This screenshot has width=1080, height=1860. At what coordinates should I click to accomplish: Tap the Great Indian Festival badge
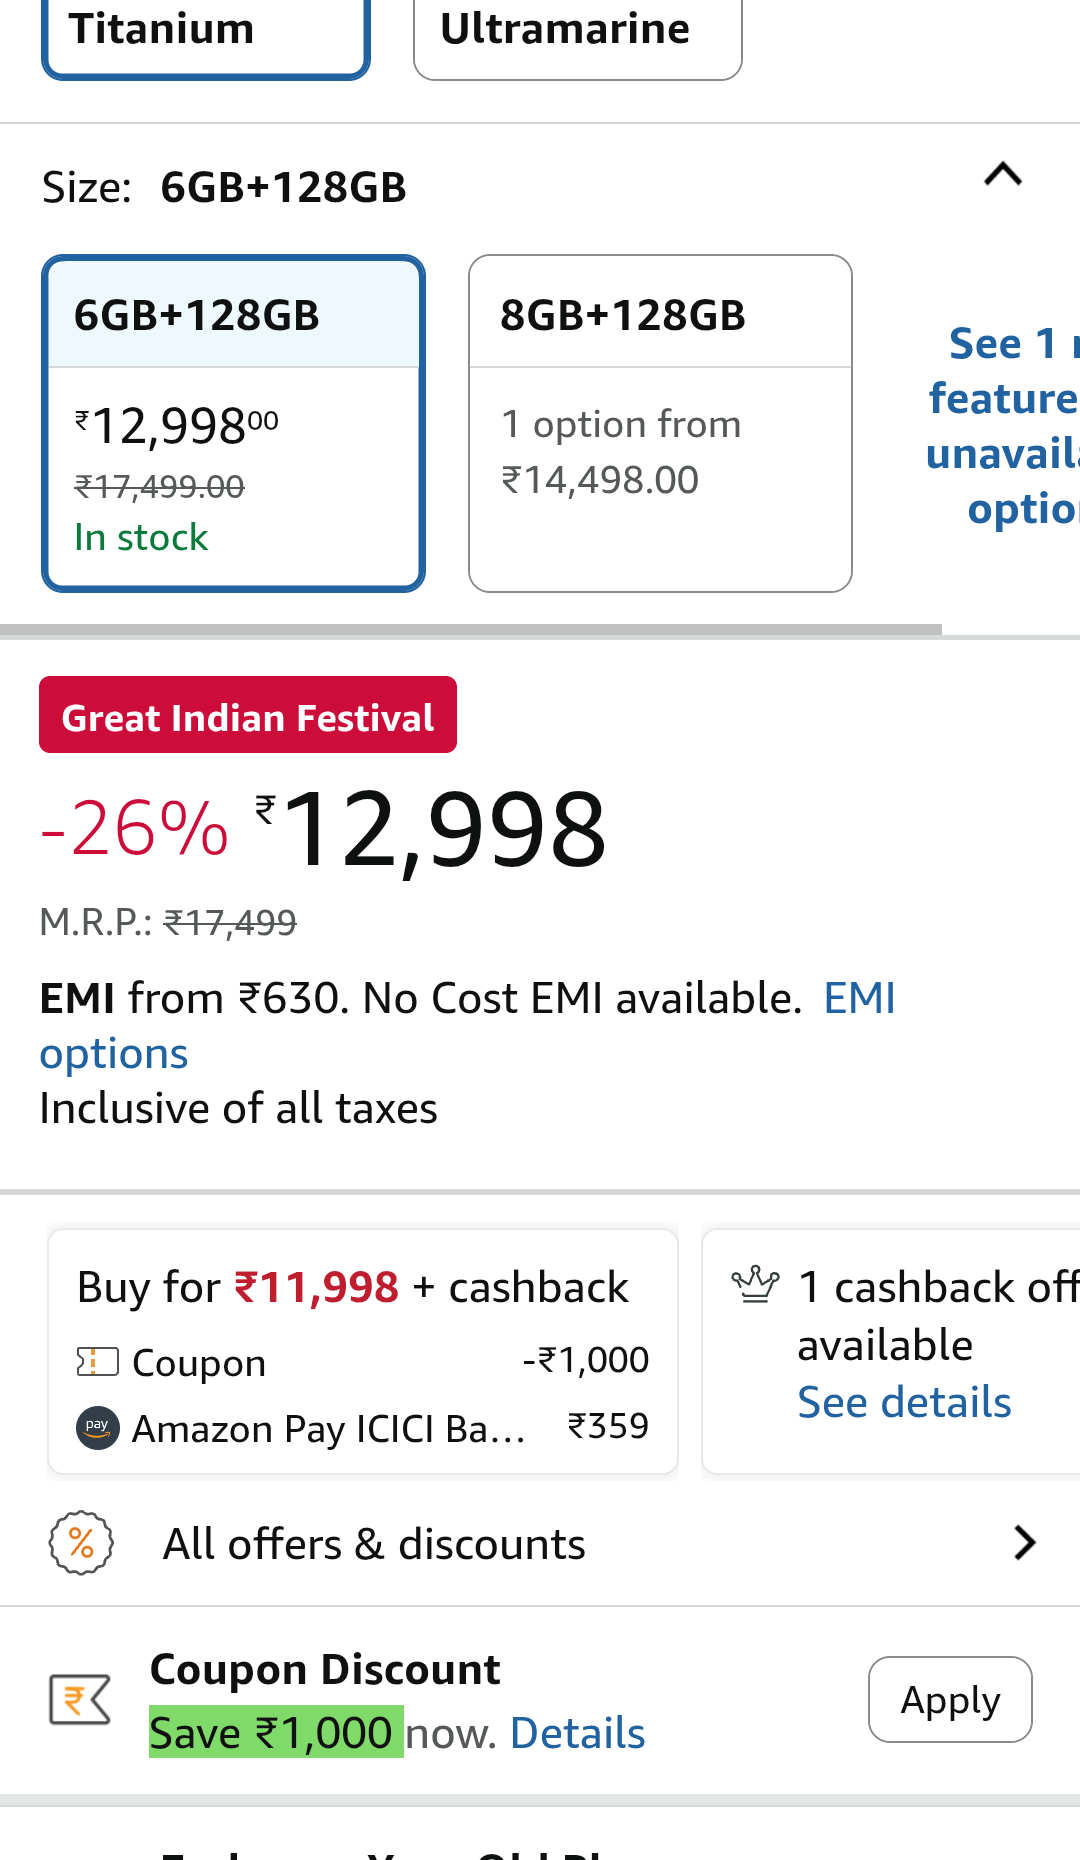coord(248,715)
